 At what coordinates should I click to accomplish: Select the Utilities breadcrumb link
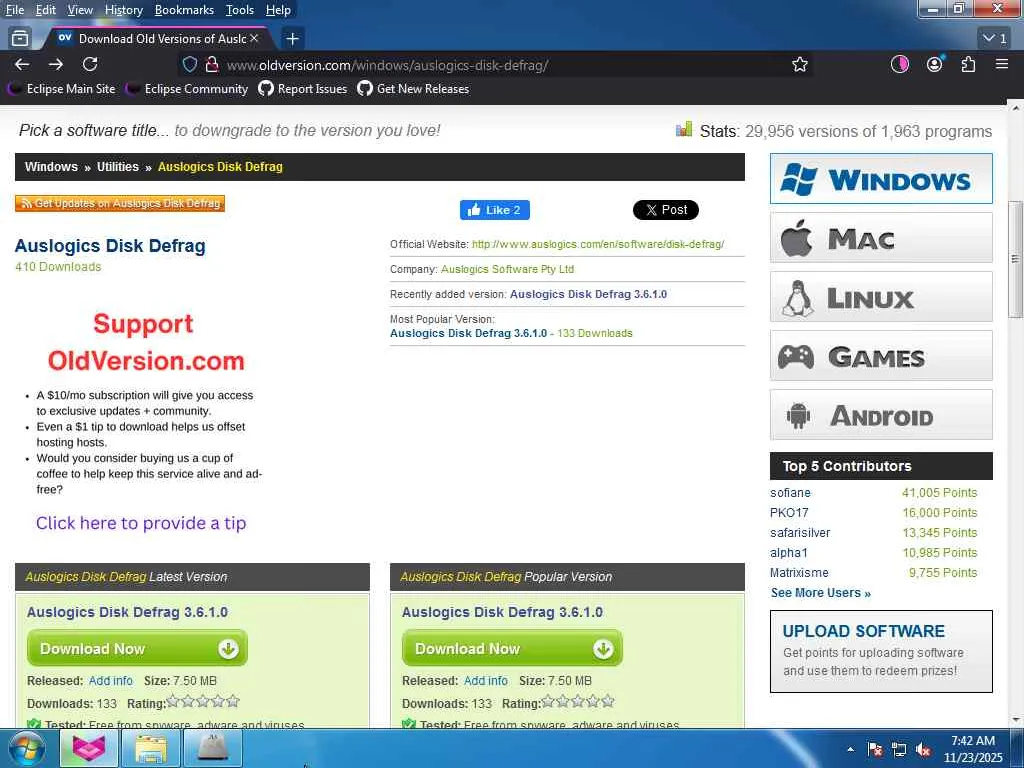coord(118,167)
